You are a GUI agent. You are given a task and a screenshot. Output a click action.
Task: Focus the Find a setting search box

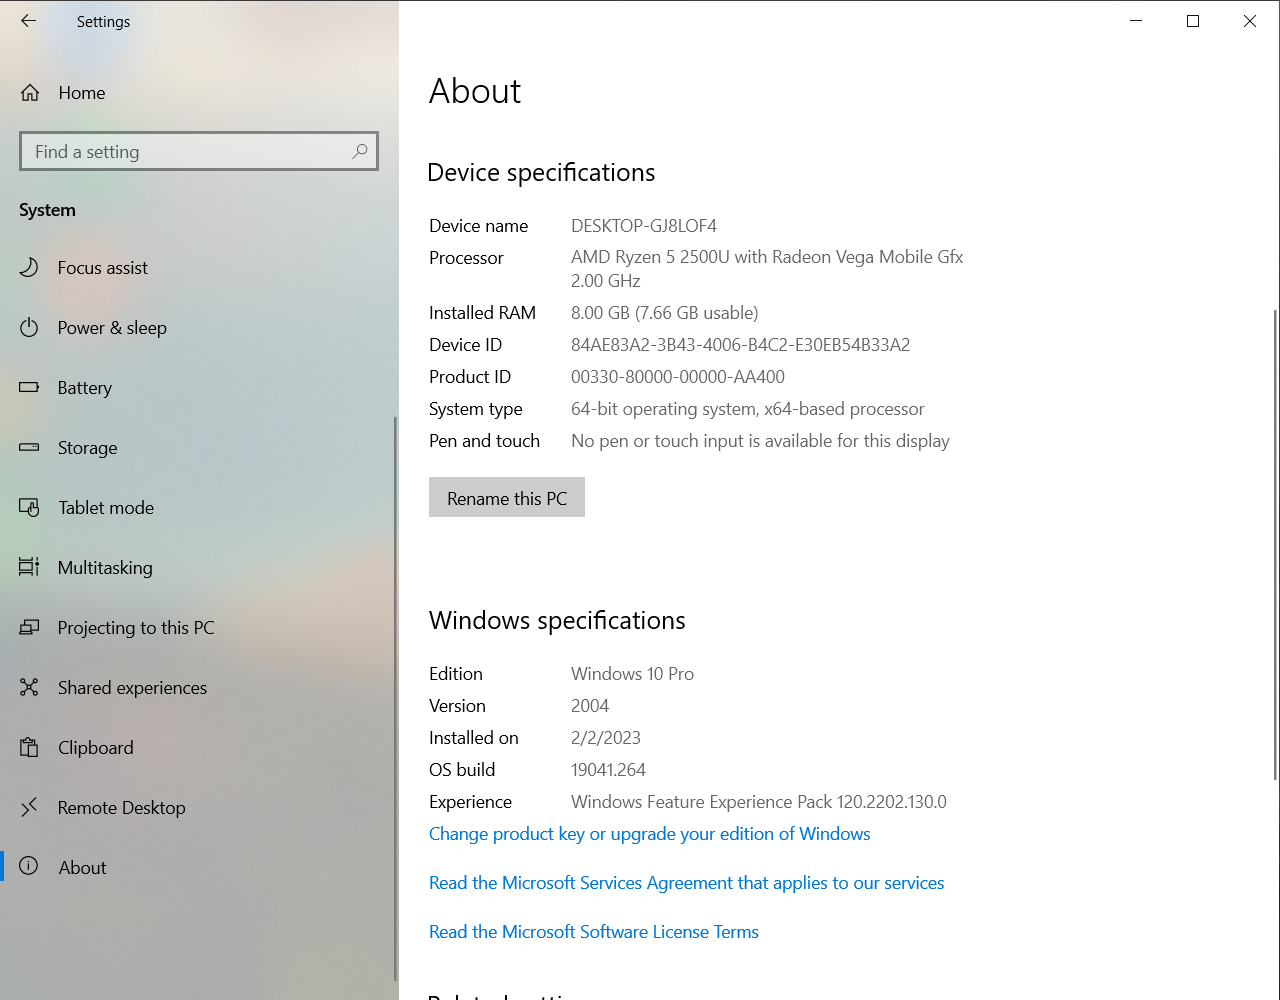point(185,152)
